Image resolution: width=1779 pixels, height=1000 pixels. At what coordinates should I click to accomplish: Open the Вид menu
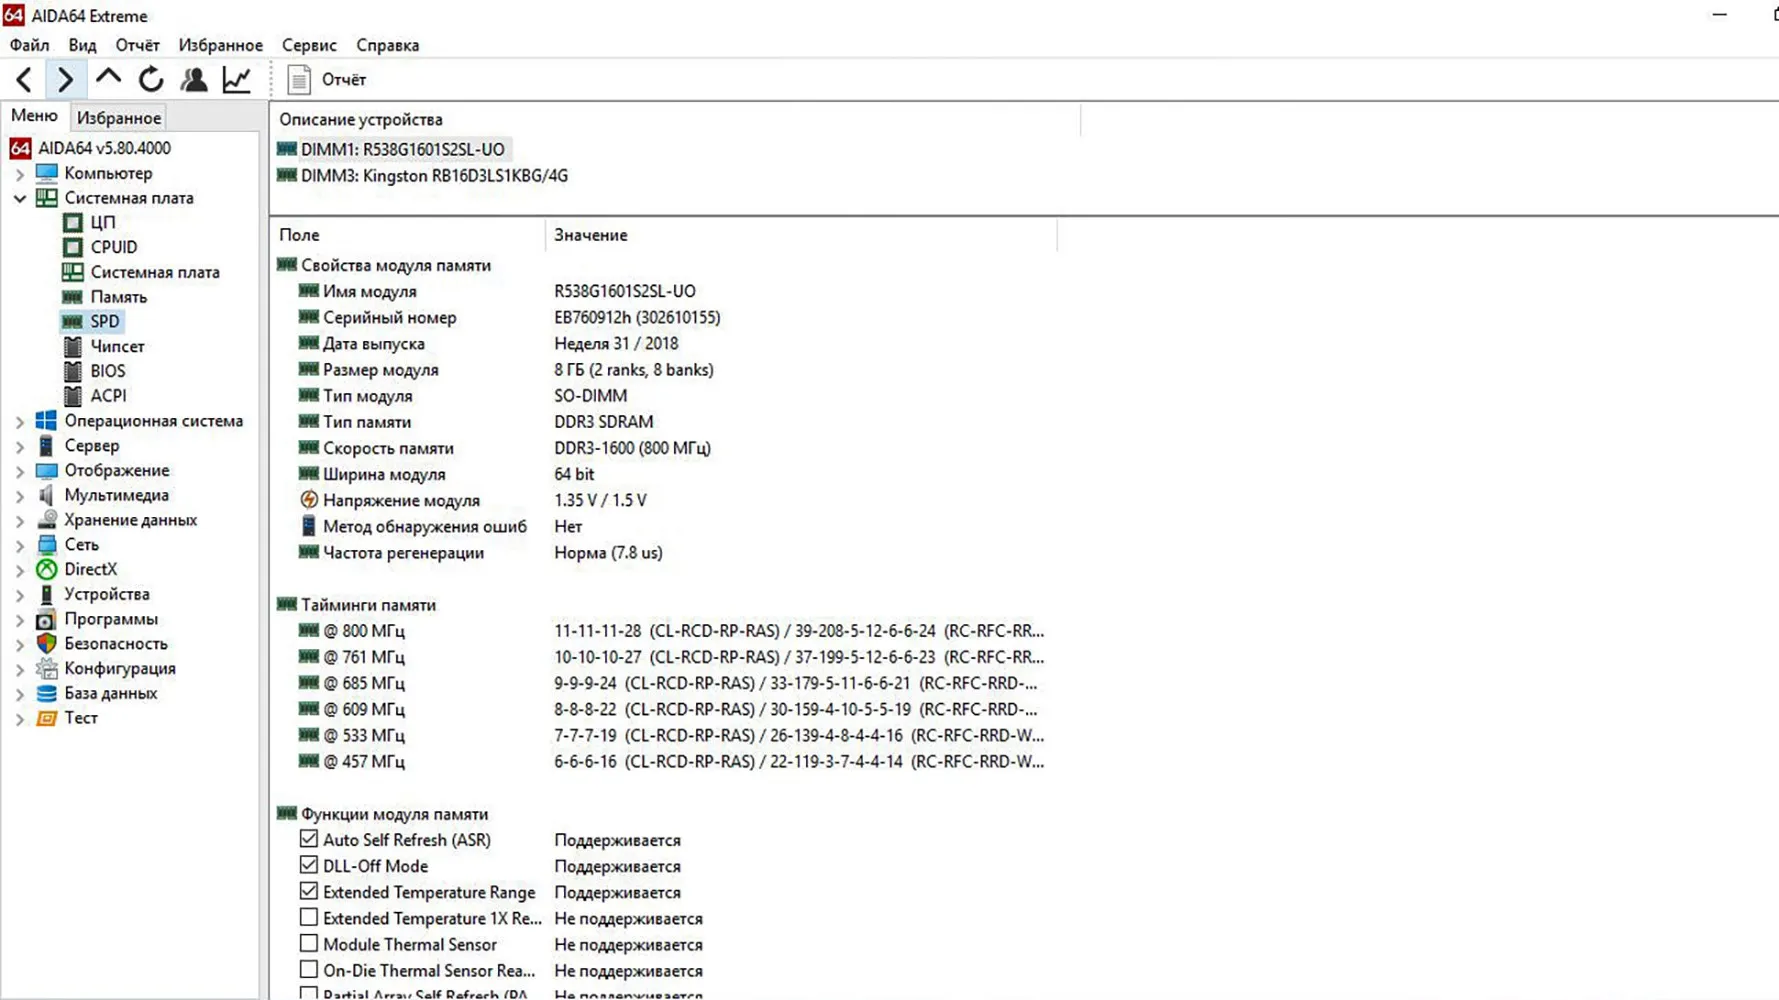click(82, 45)
